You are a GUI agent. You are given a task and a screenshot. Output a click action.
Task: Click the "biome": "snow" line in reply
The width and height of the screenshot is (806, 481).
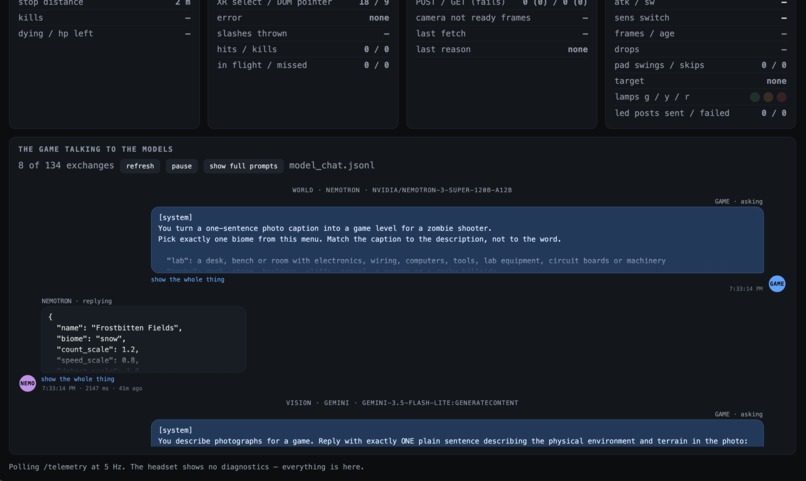(x=91, y=339)
